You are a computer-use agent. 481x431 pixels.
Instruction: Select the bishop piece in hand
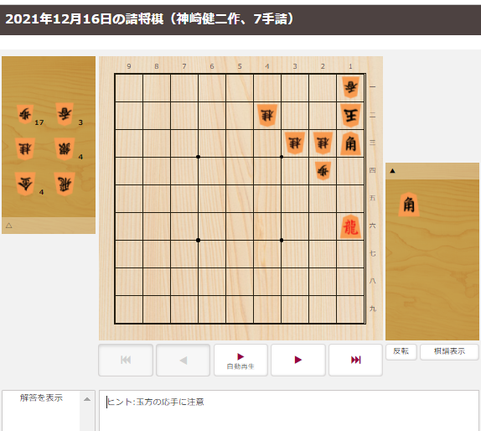(409, 204)
